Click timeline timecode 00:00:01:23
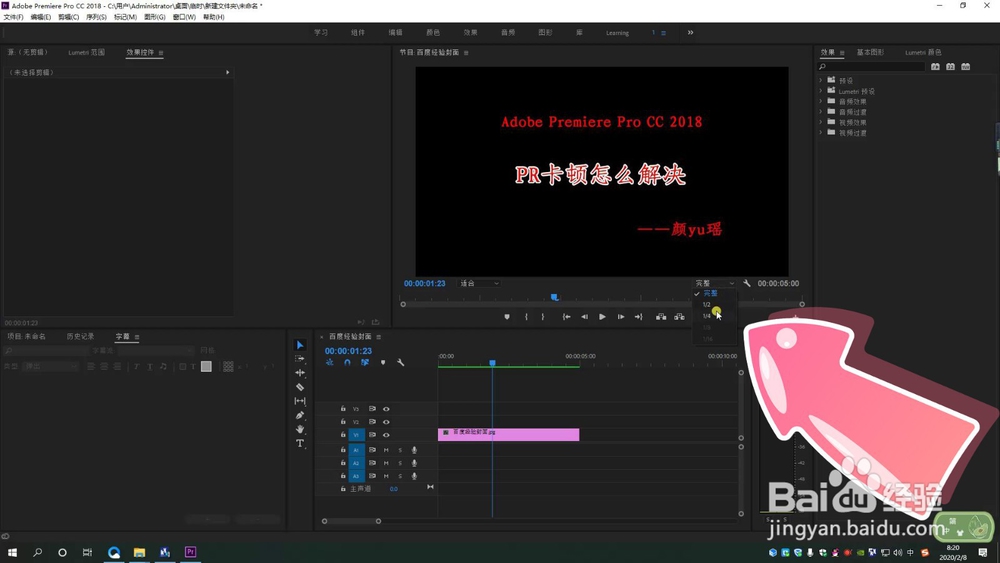Screen dimensions: 1000x563 click(x=348, y=351)
